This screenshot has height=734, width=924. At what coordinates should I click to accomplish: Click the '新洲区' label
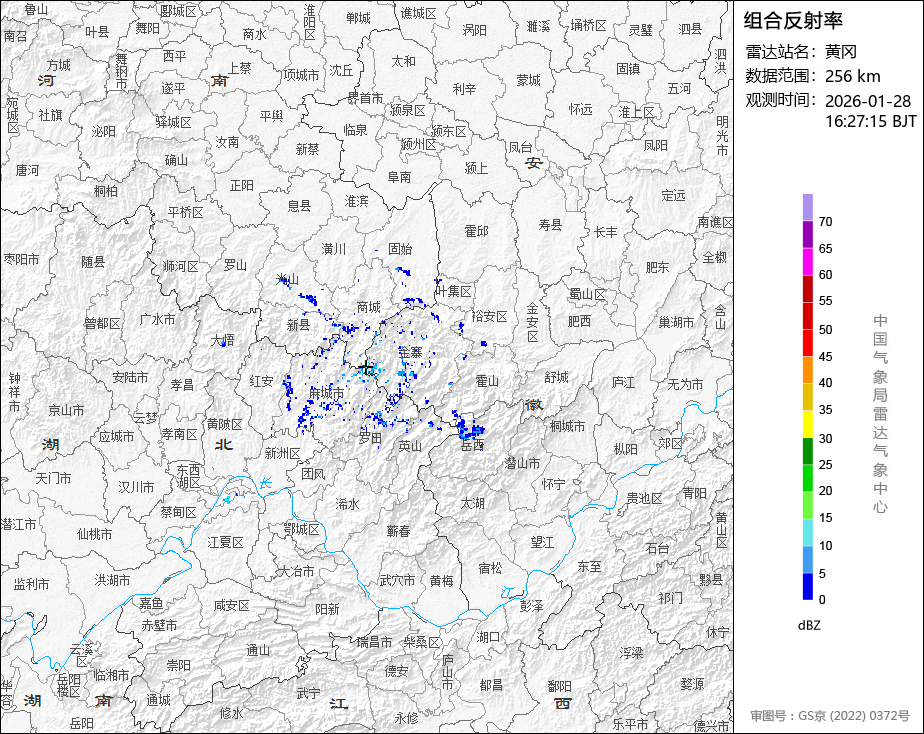(x=282, y=453)
